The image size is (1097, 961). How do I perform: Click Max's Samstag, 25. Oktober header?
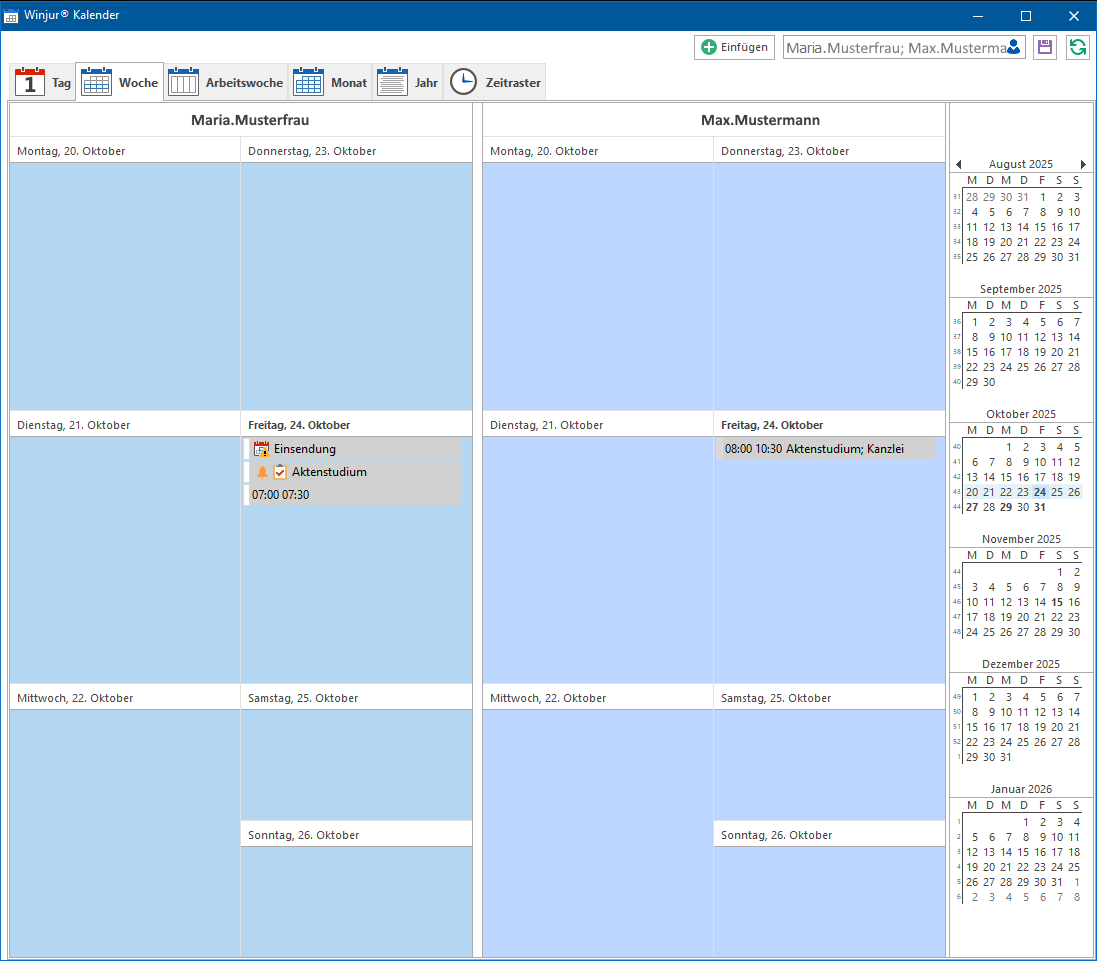[829, 698]
